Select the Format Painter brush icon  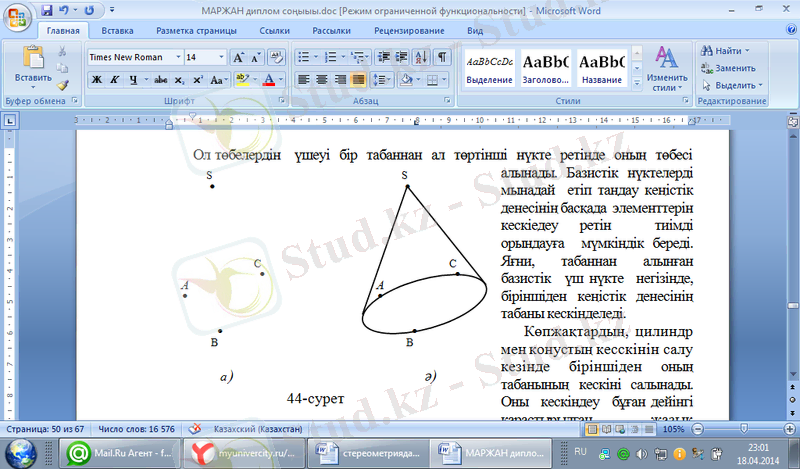(x=63, y=86)
